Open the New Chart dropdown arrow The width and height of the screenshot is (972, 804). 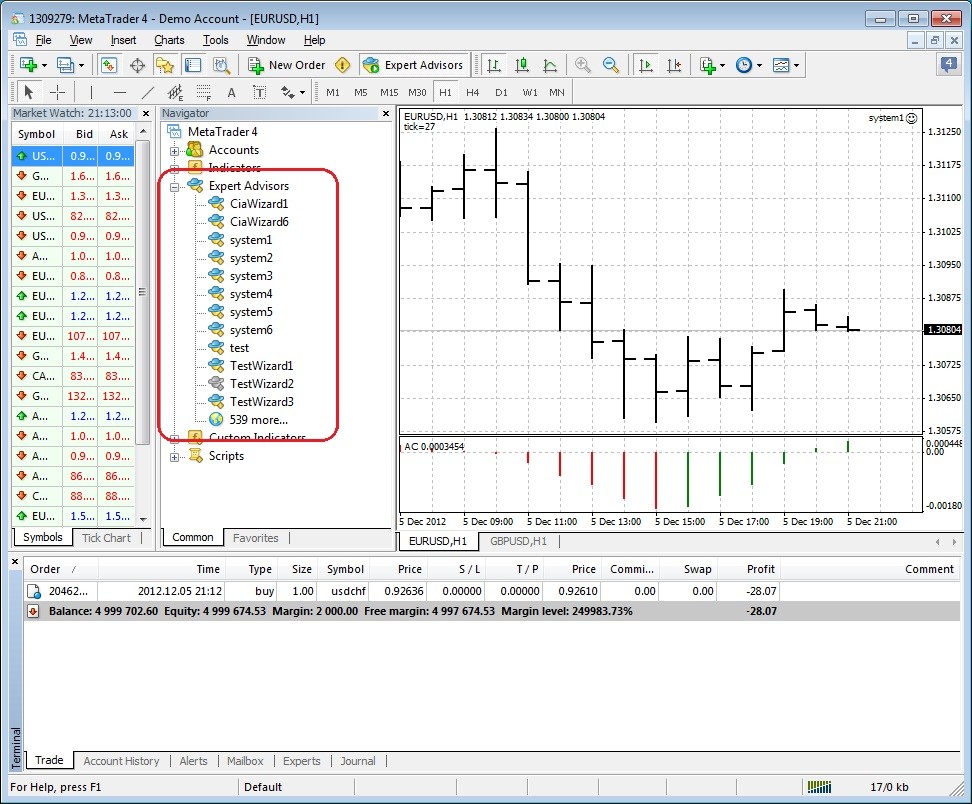(x=44, y=66)
